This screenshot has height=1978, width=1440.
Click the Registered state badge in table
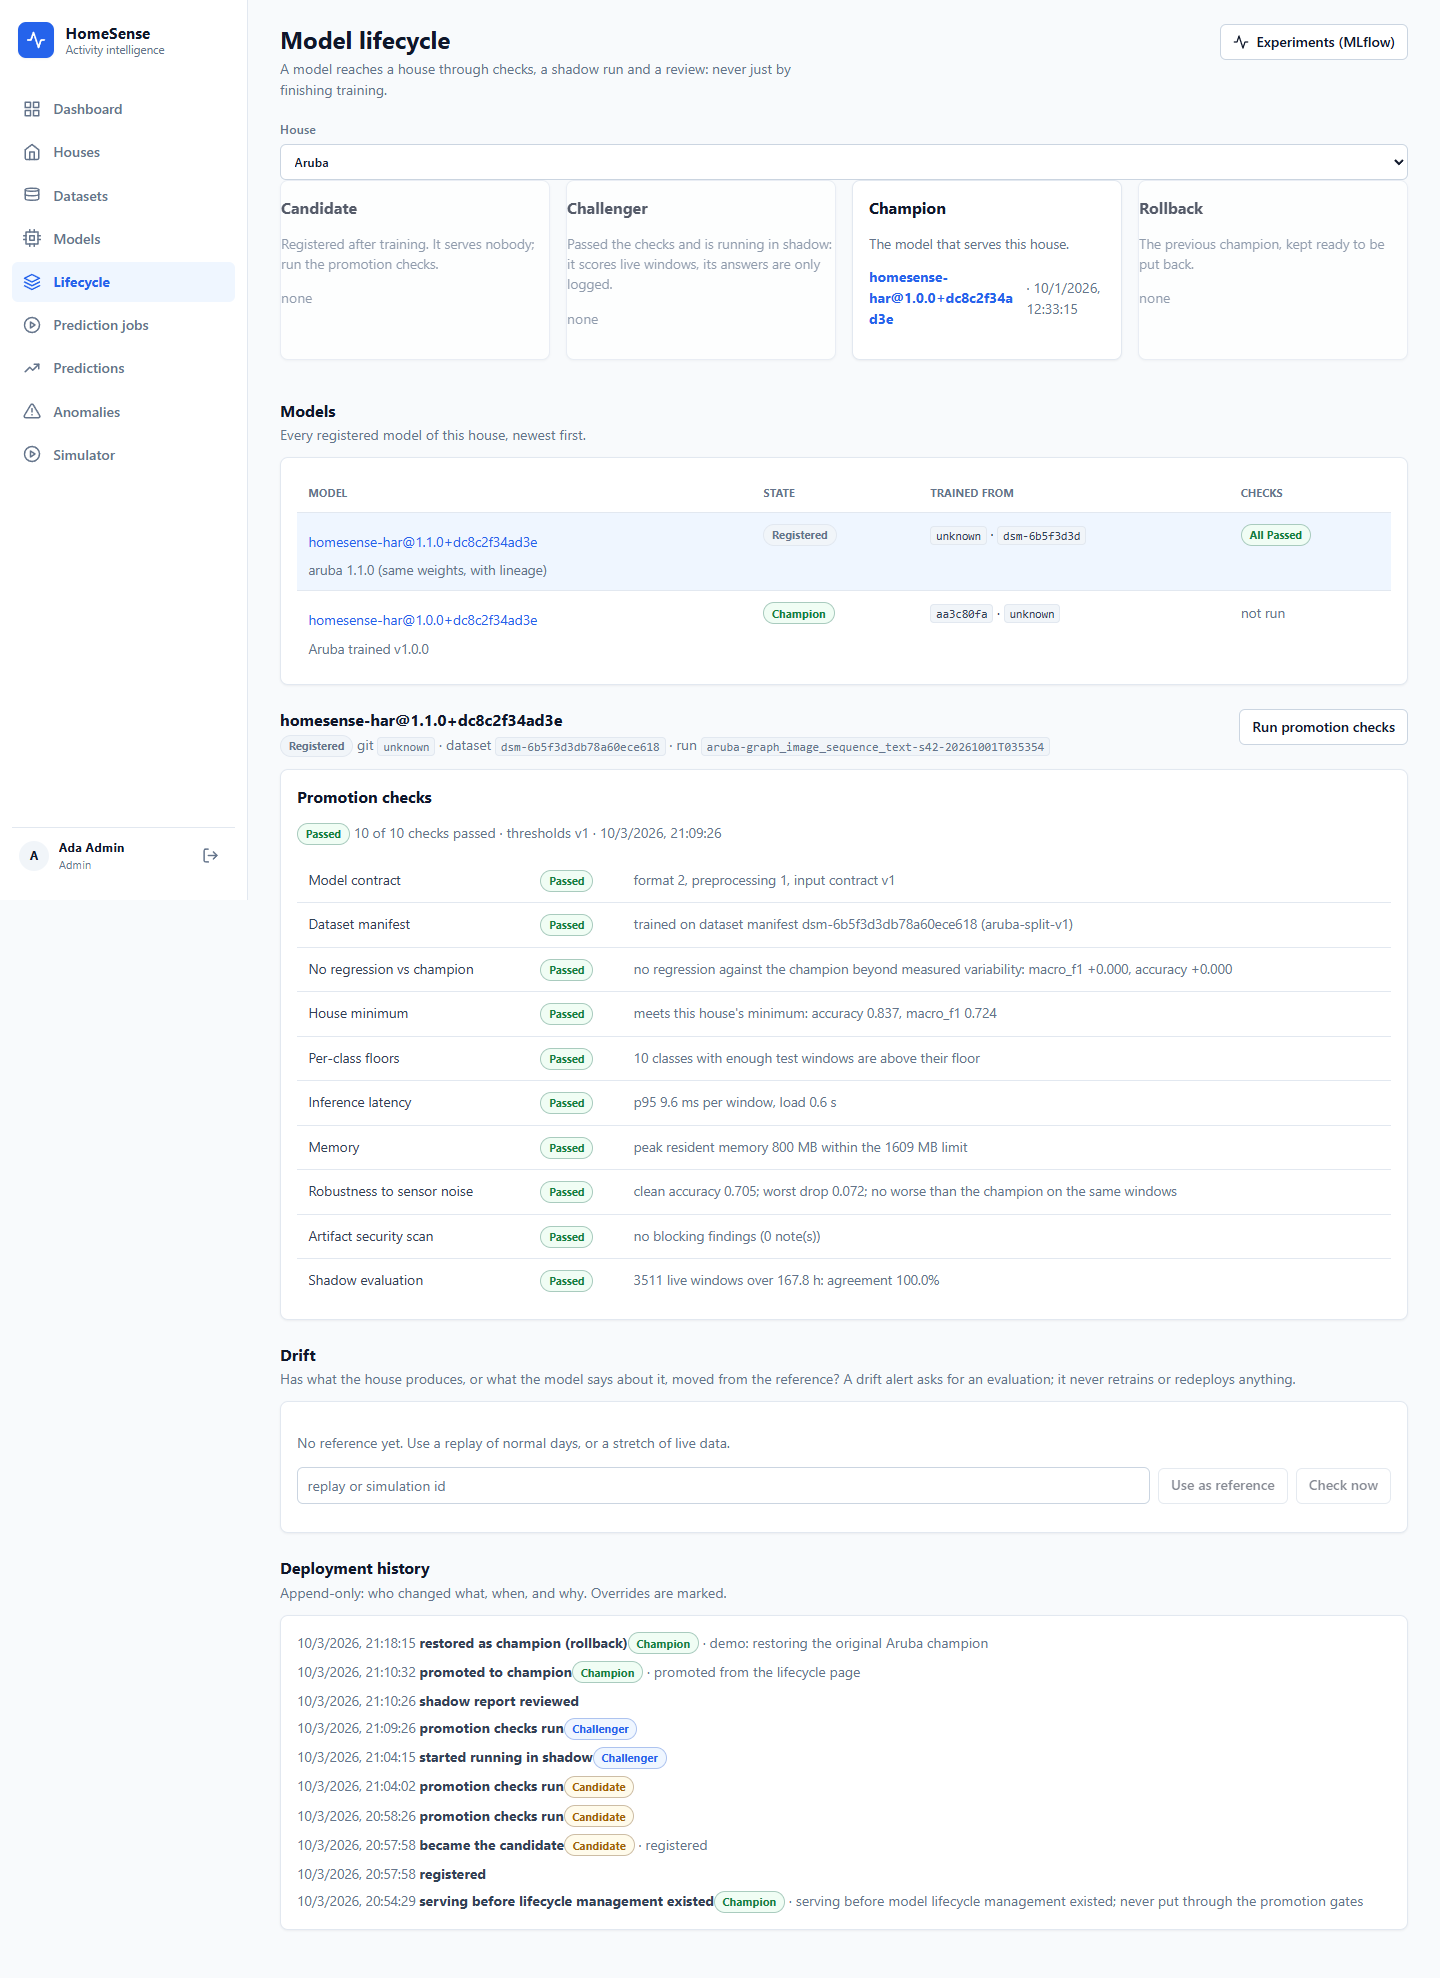coord(799,535)
